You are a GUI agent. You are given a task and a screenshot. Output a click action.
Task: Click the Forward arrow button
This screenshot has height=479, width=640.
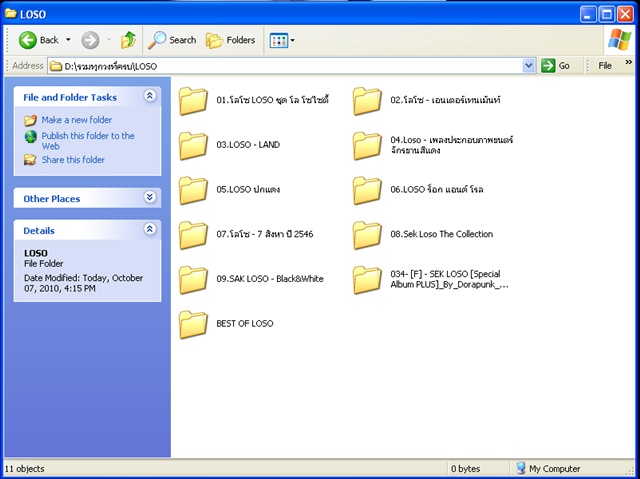click(x=90, y=40)
